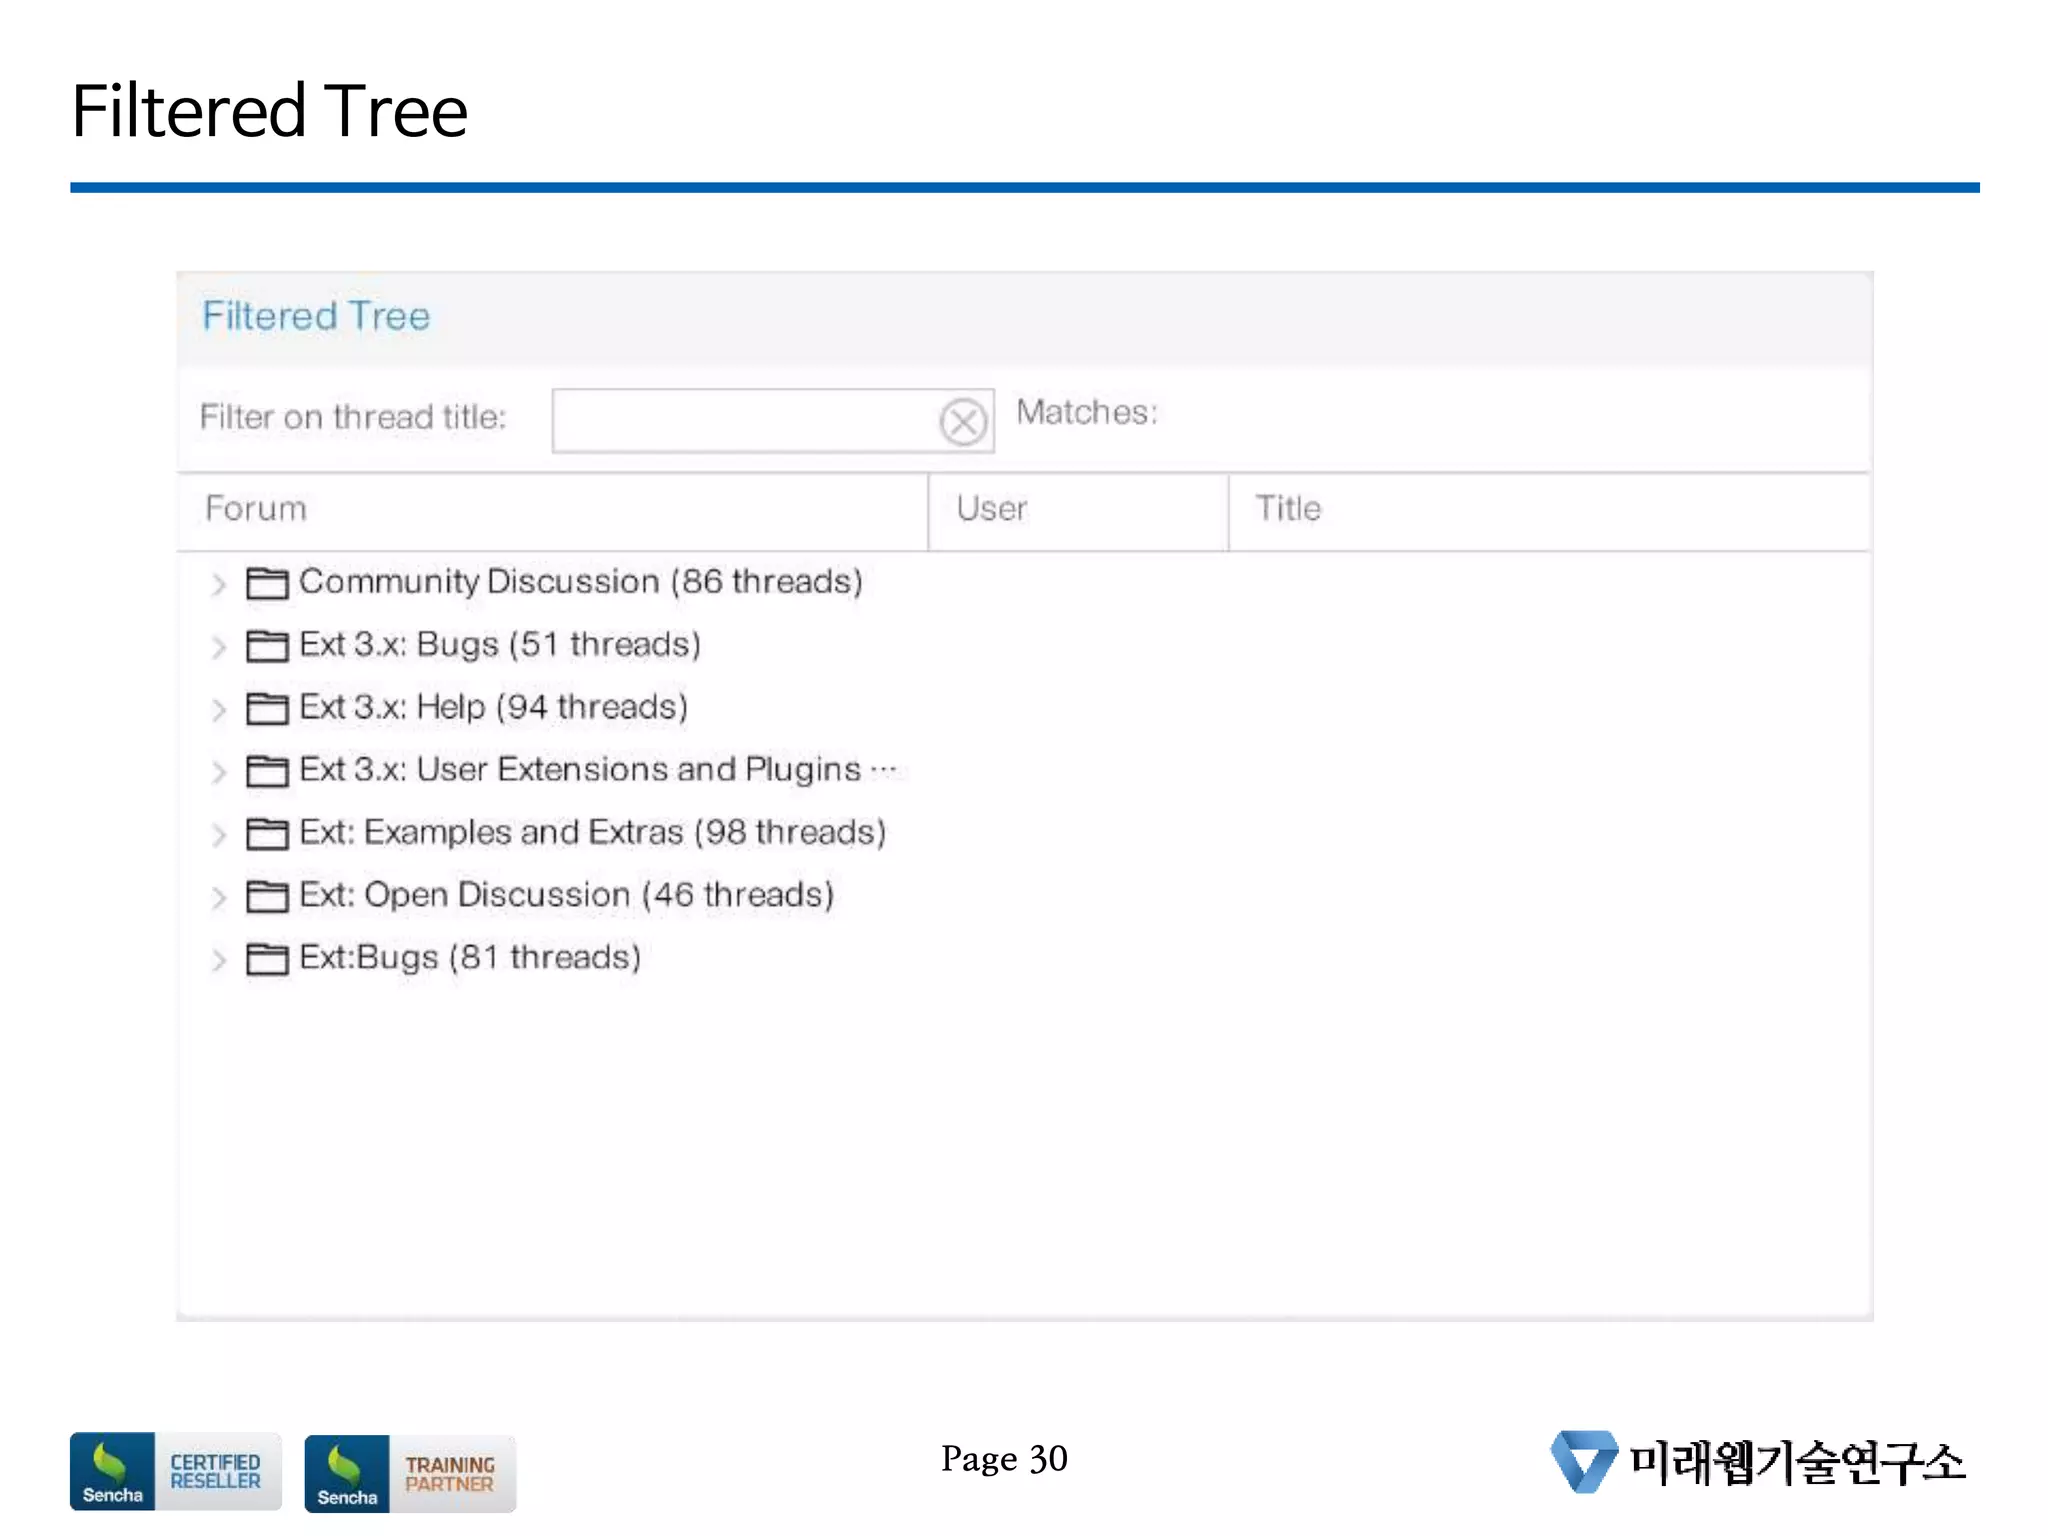Sort by the Forum column header

pos(552,509)
